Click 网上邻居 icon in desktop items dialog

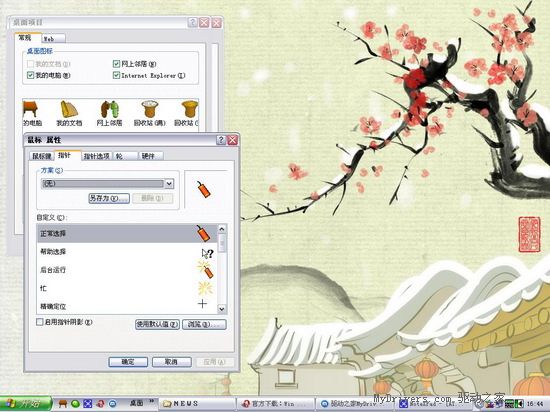coord(109,114)
